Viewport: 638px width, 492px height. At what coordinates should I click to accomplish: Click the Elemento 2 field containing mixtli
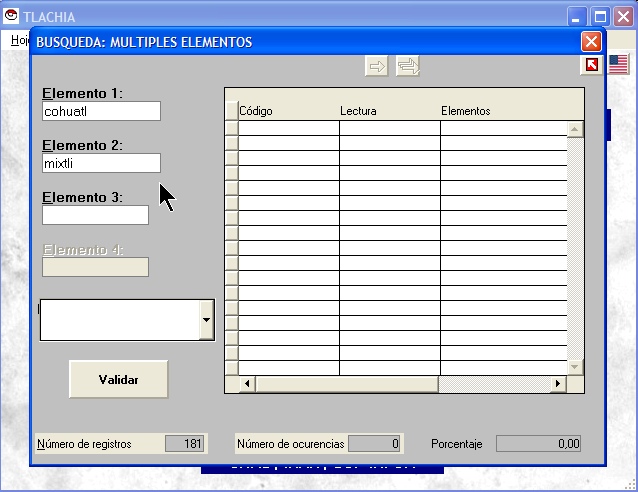click(x=101, y=163)
